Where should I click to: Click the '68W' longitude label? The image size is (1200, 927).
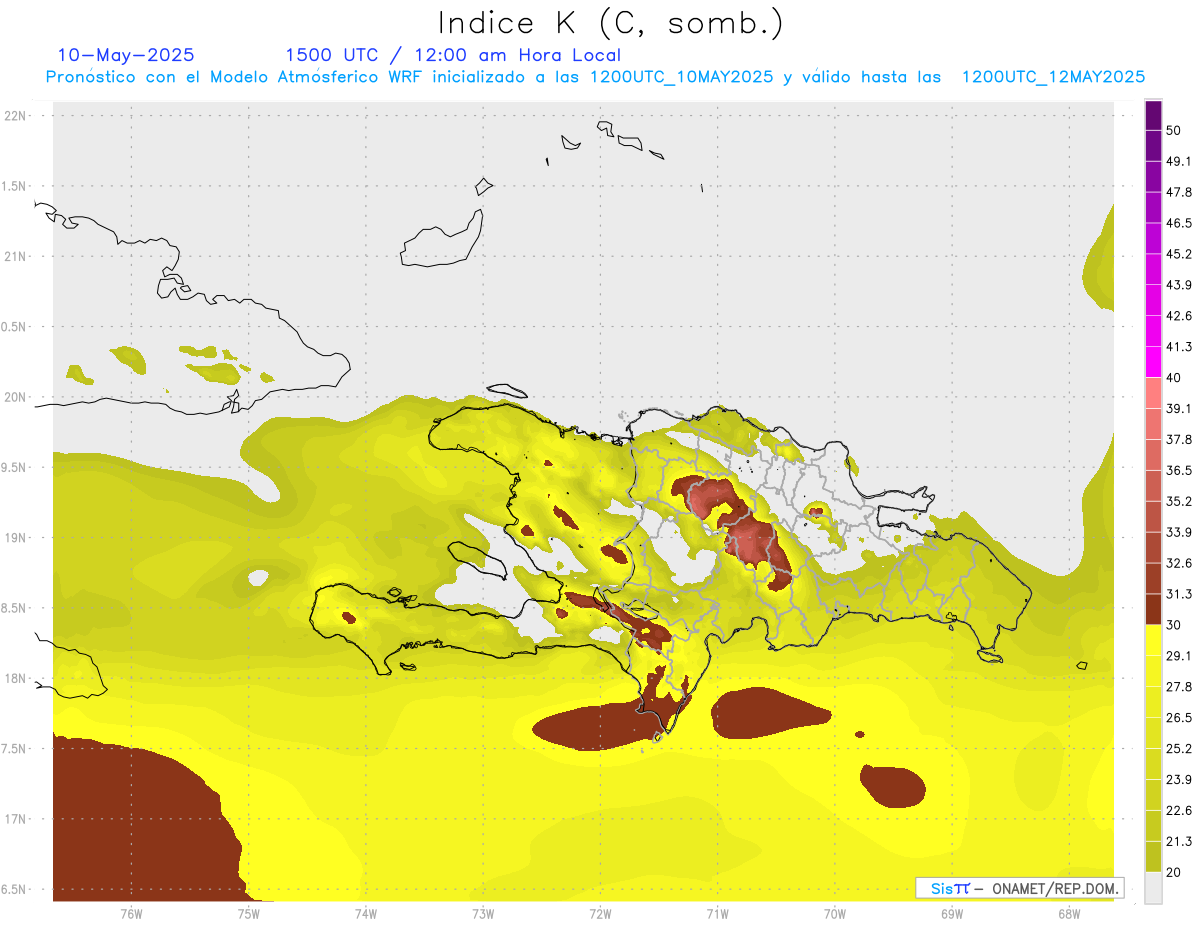click(x=1069, y=913)
